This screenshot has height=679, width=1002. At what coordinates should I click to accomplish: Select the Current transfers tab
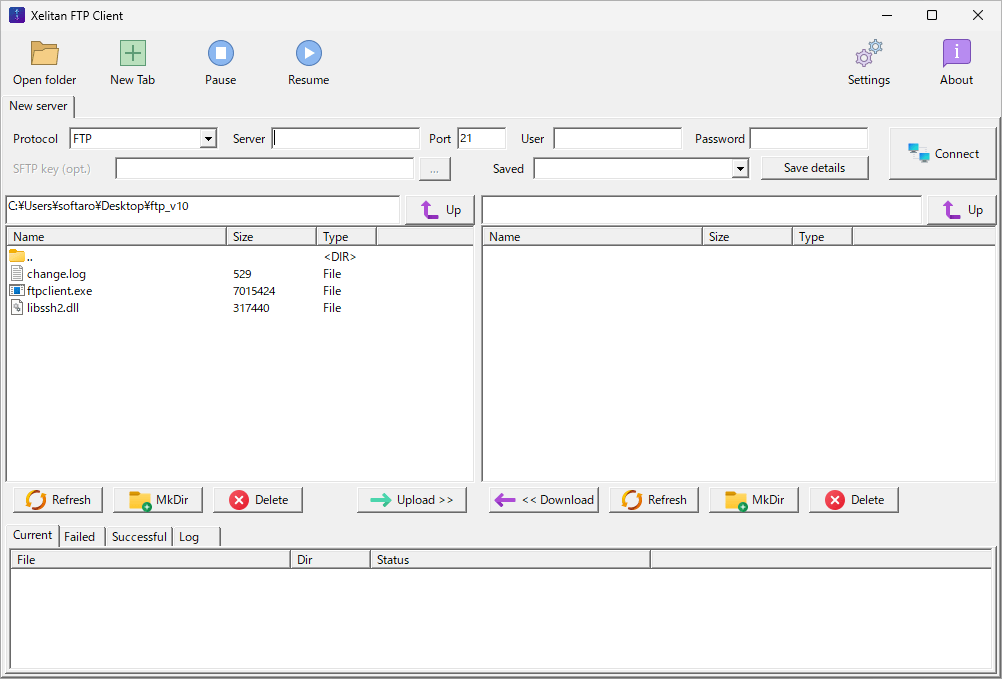(x=33, y=535)
